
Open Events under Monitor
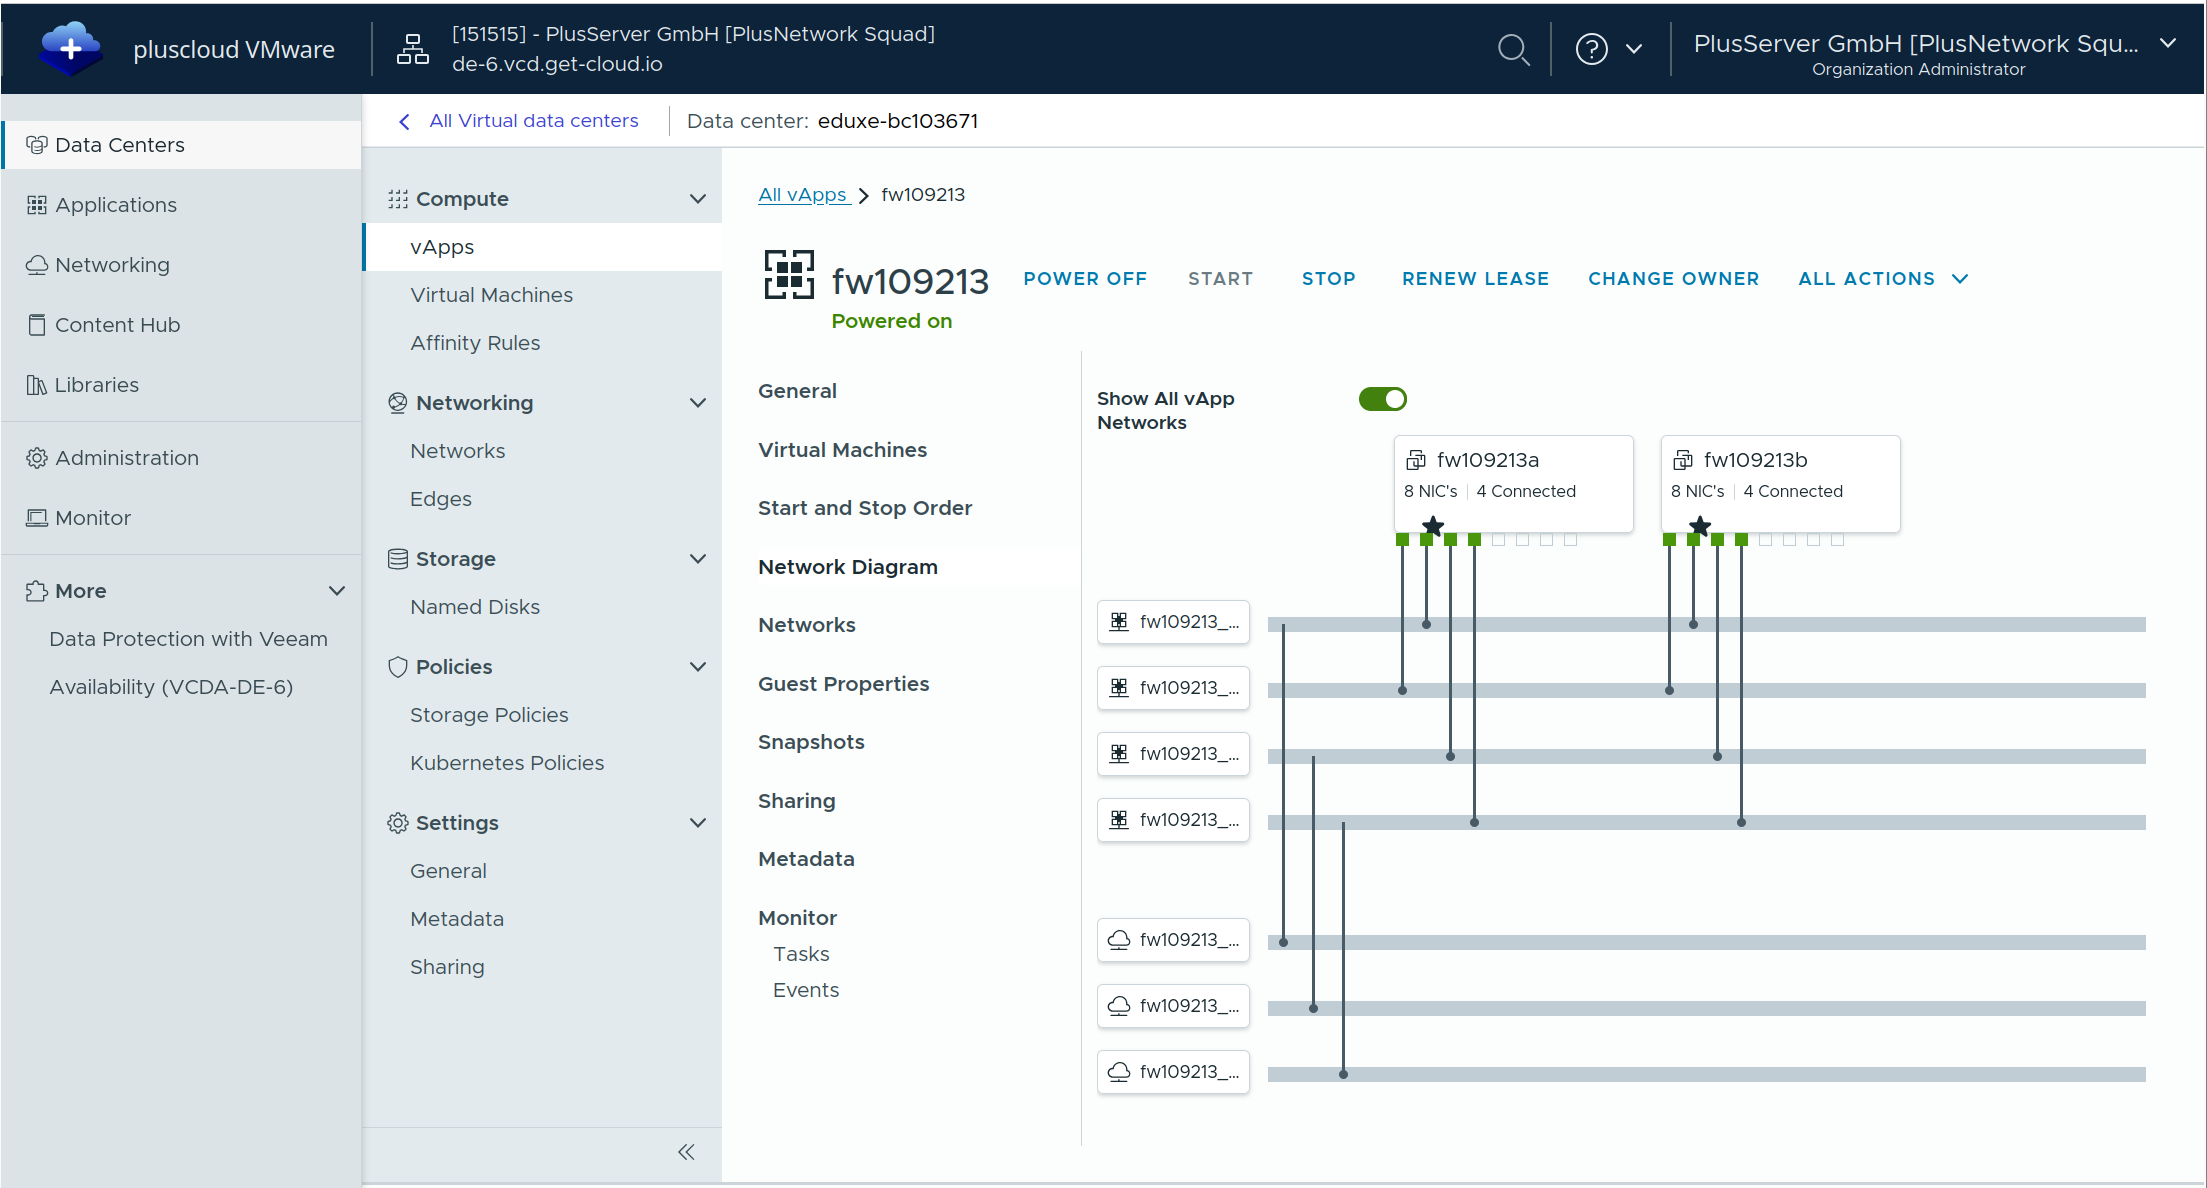[x=806, y=990]
